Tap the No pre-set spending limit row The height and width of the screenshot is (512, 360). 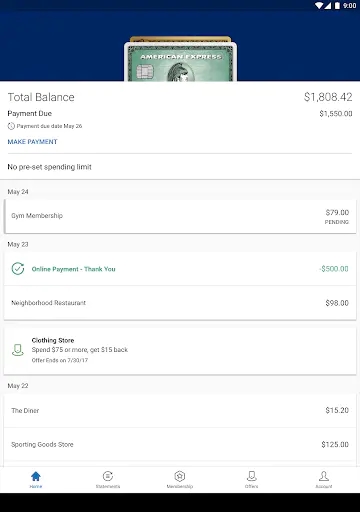[180, 167]
